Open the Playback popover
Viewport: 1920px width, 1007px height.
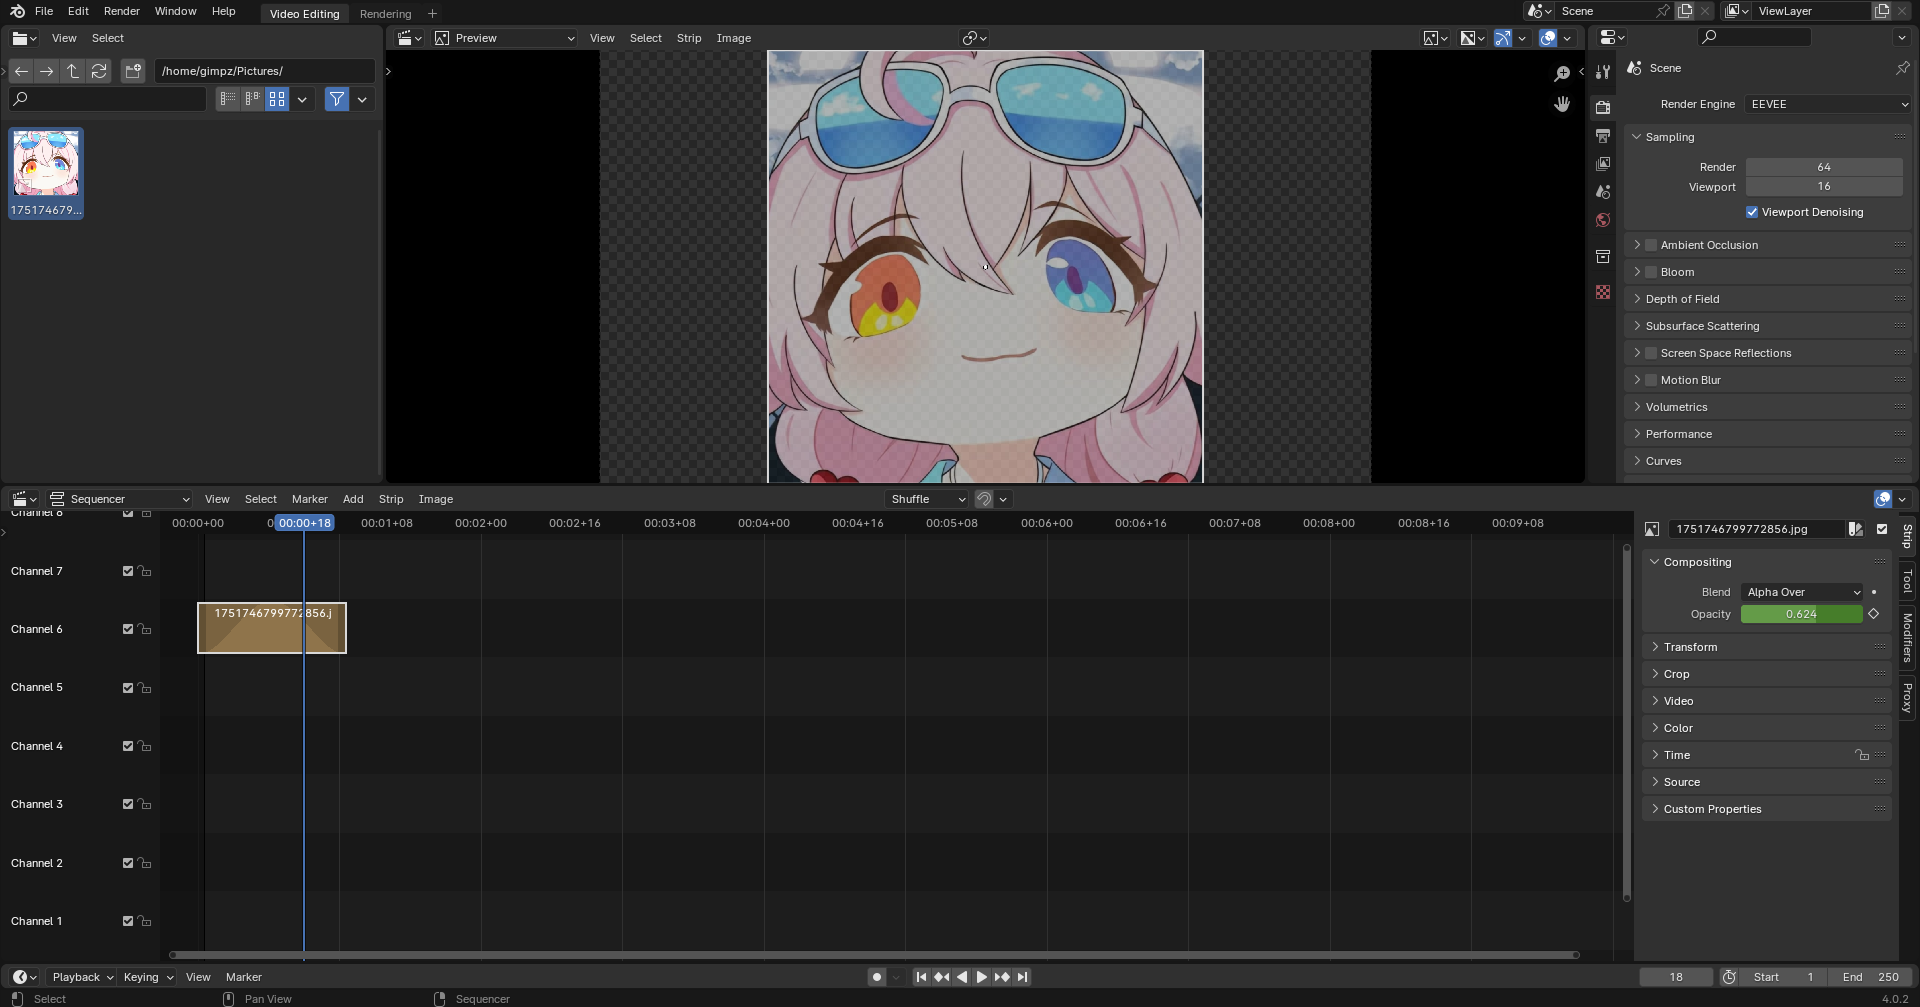pos(82,977)
